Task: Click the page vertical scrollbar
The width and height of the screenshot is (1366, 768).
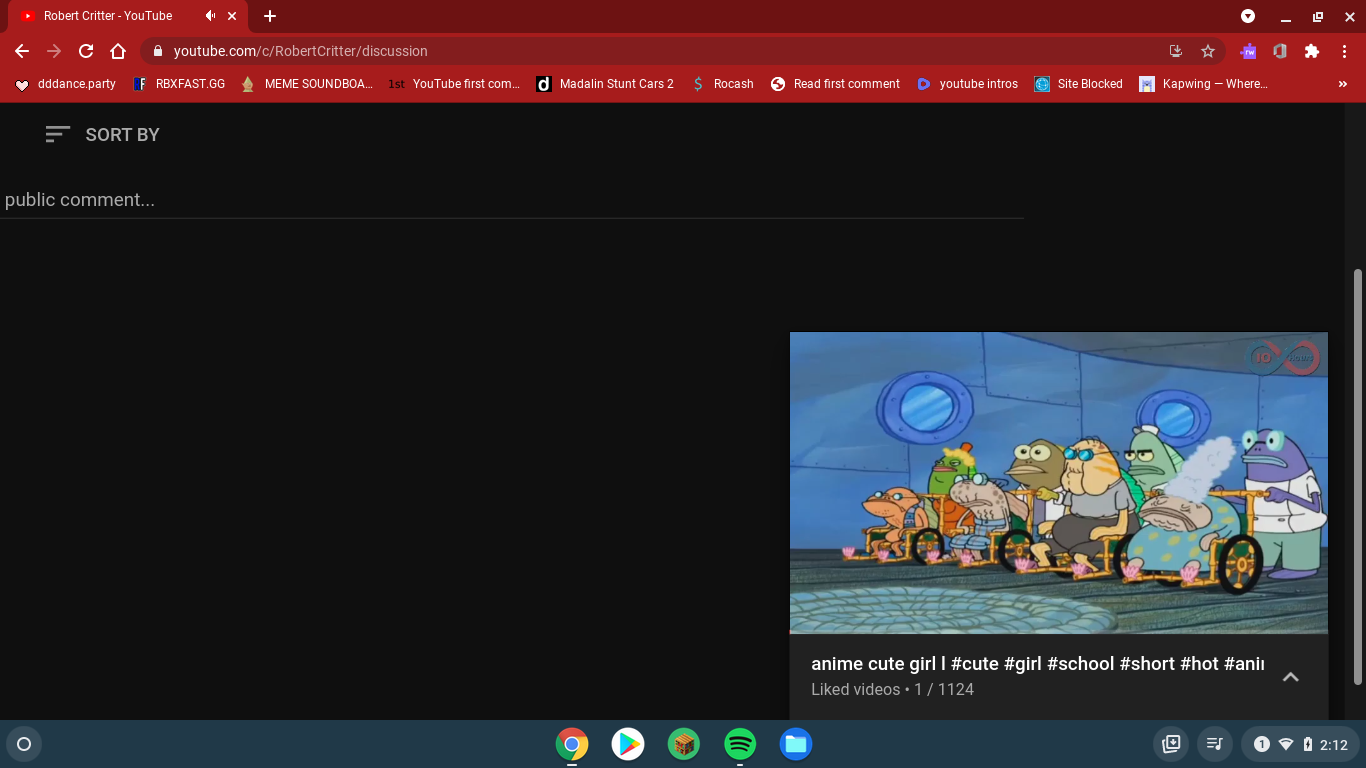Action: pyautogui.click(x=1357, y=477)
